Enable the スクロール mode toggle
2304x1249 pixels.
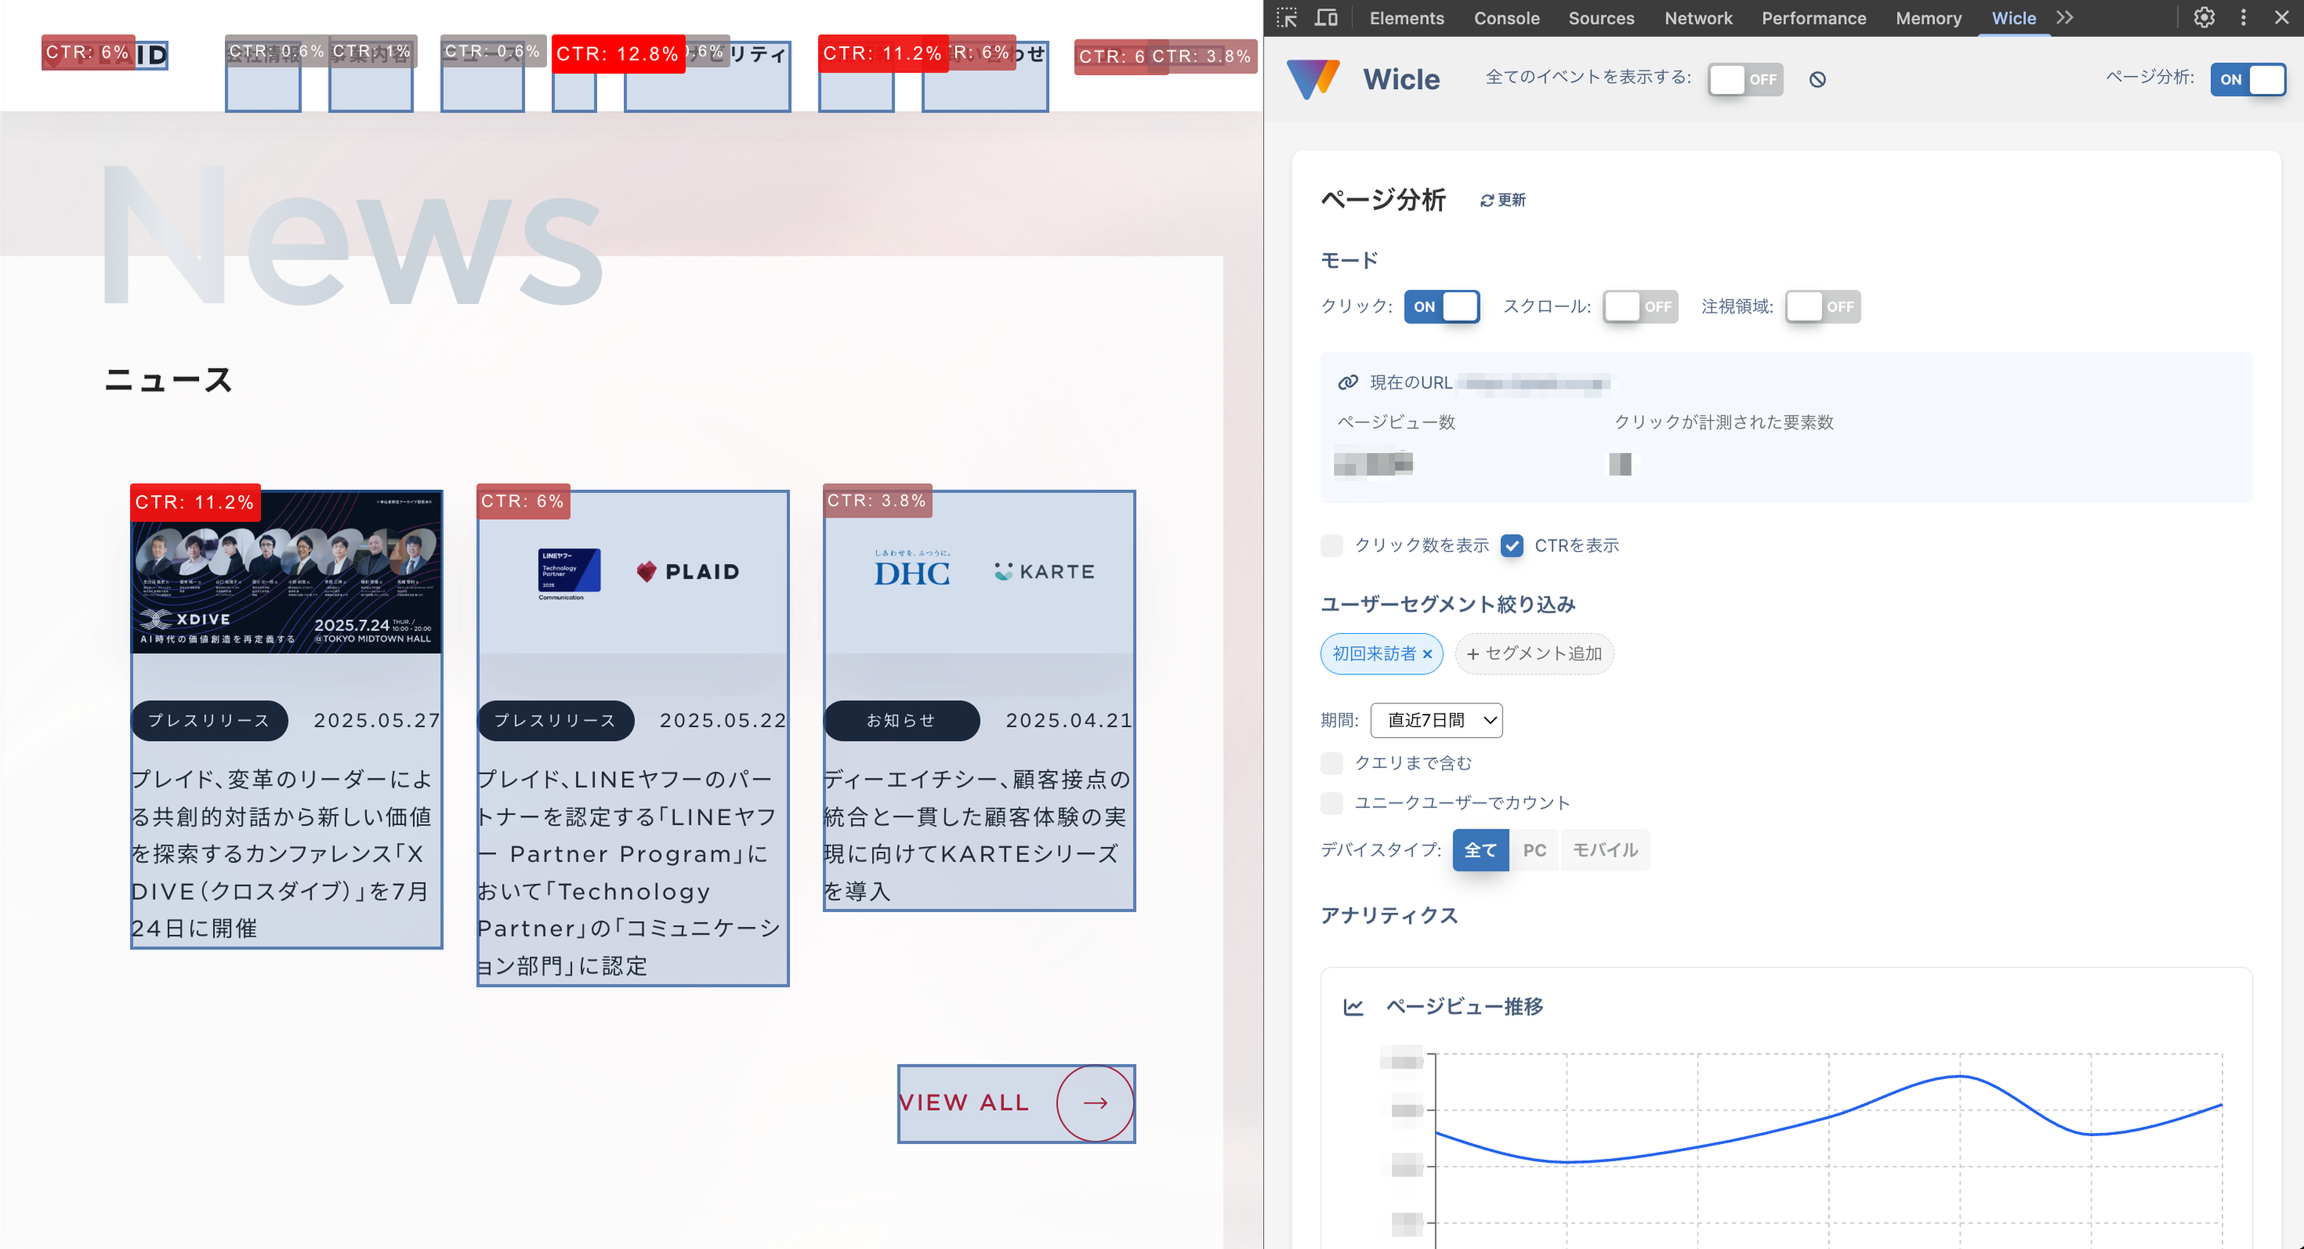pos(1640,307)
